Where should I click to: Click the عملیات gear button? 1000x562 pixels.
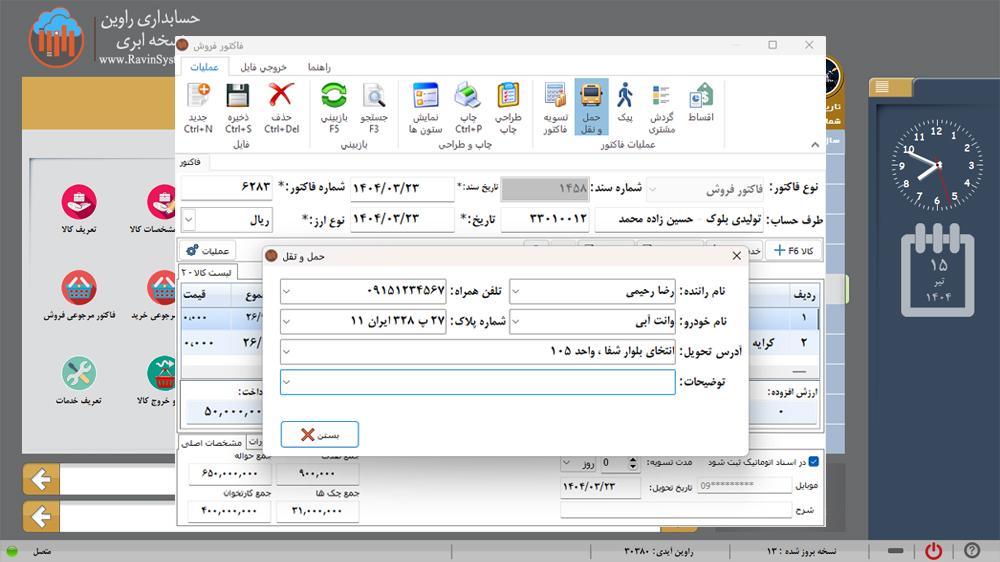211,251
